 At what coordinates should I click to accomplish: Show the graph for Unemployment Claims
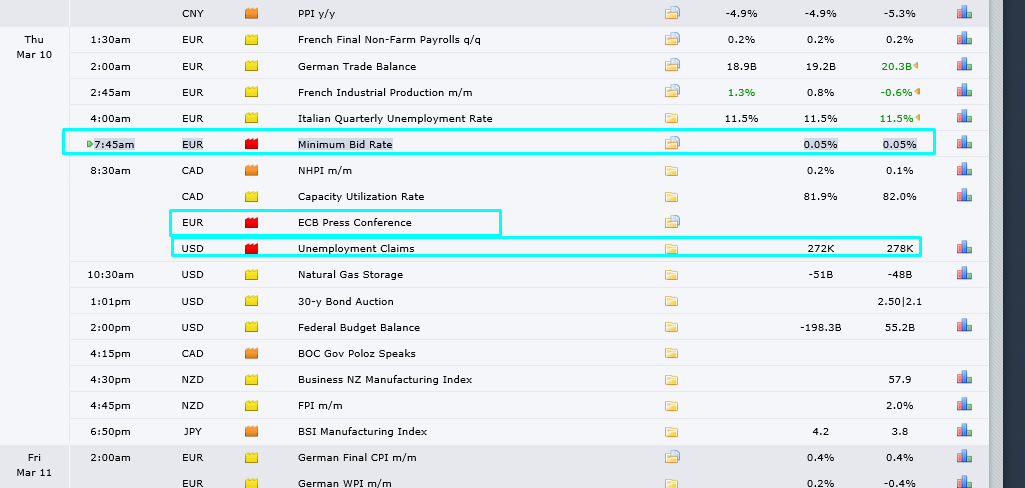pyautogui.click(x=964, y=248)
